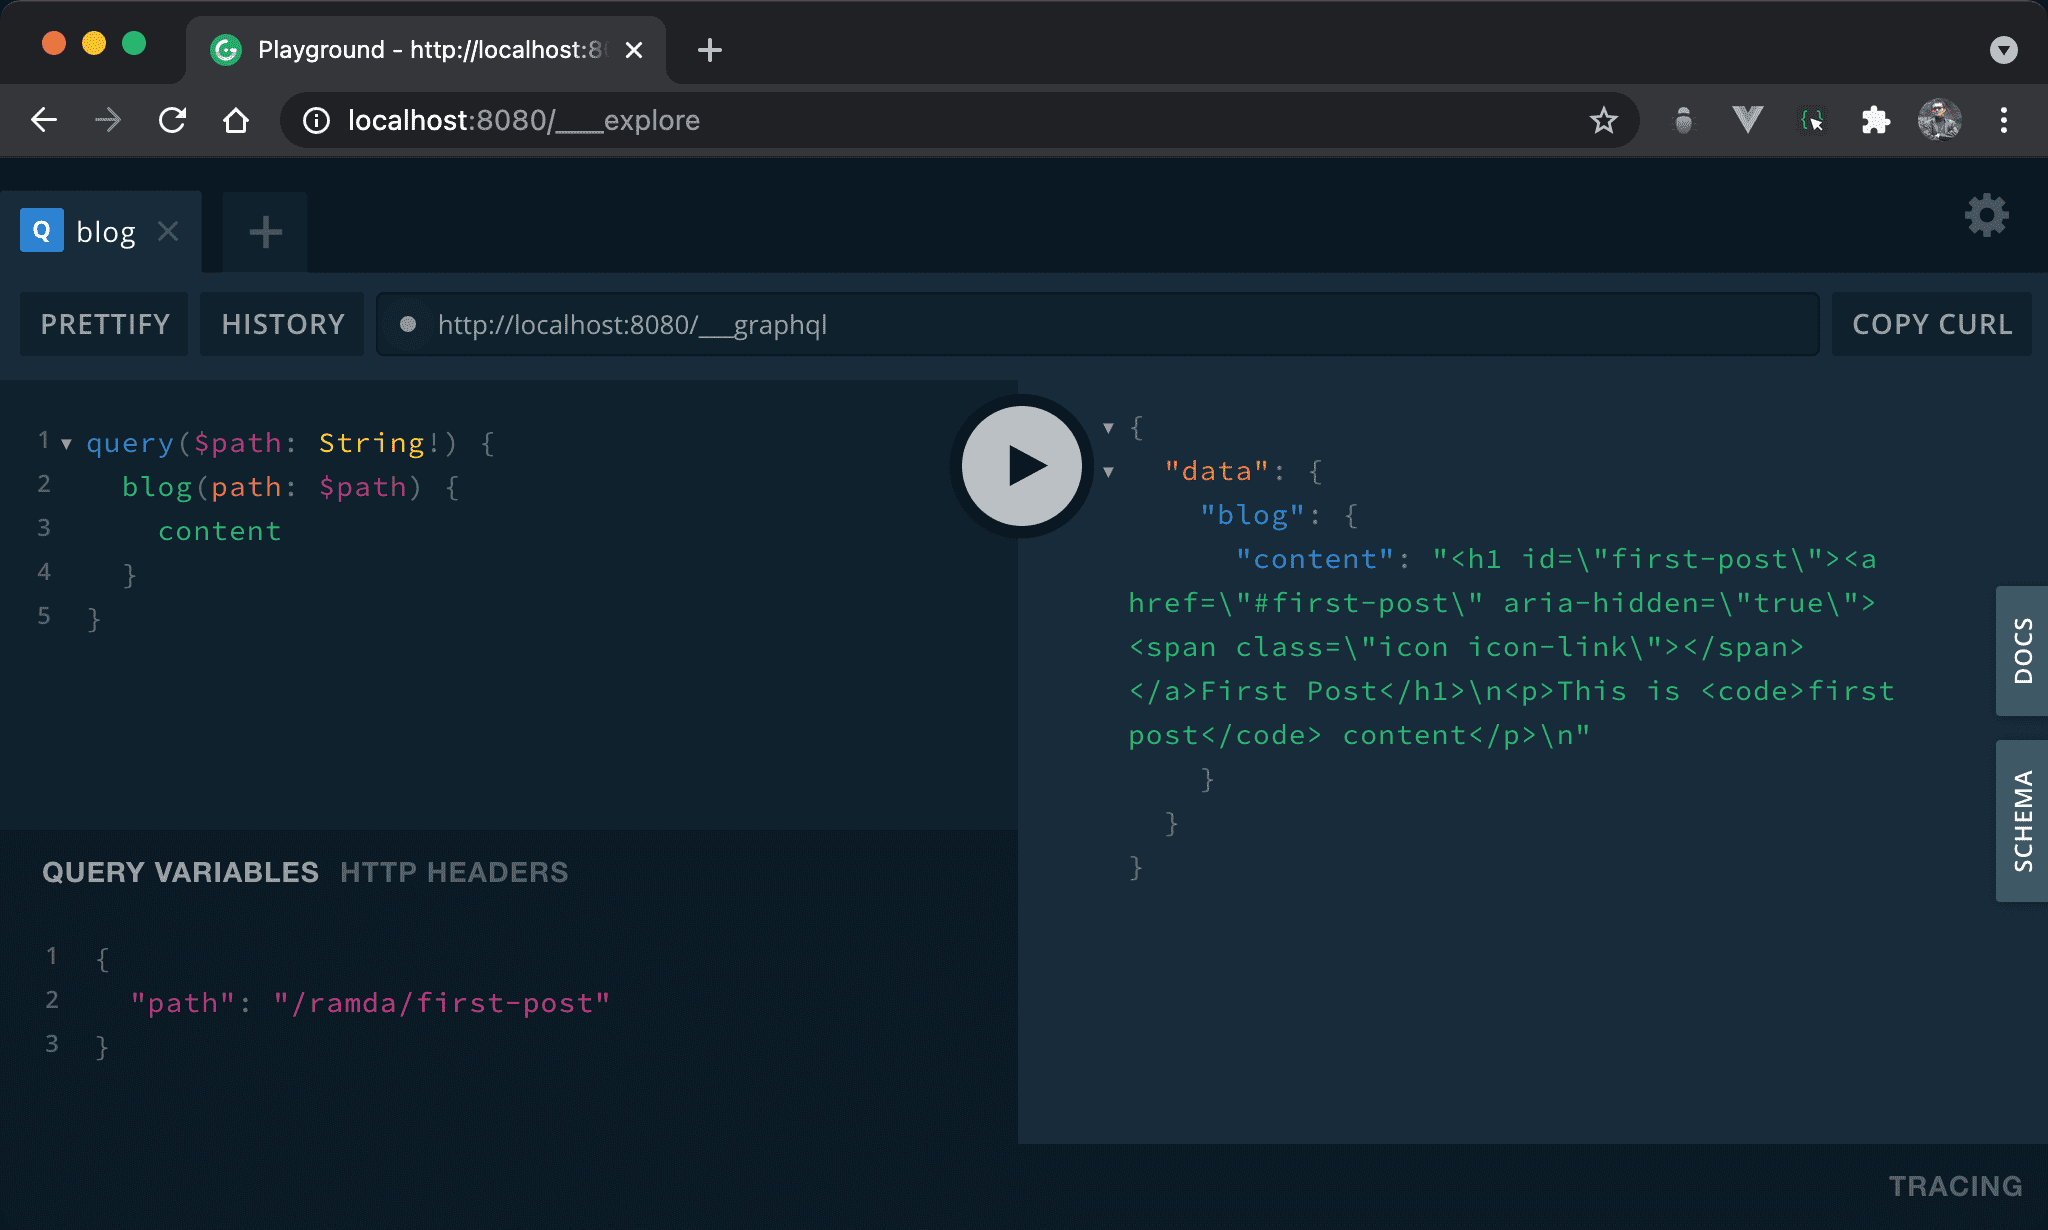
Task: Go forward in browser history
Action: pos(108,120)
